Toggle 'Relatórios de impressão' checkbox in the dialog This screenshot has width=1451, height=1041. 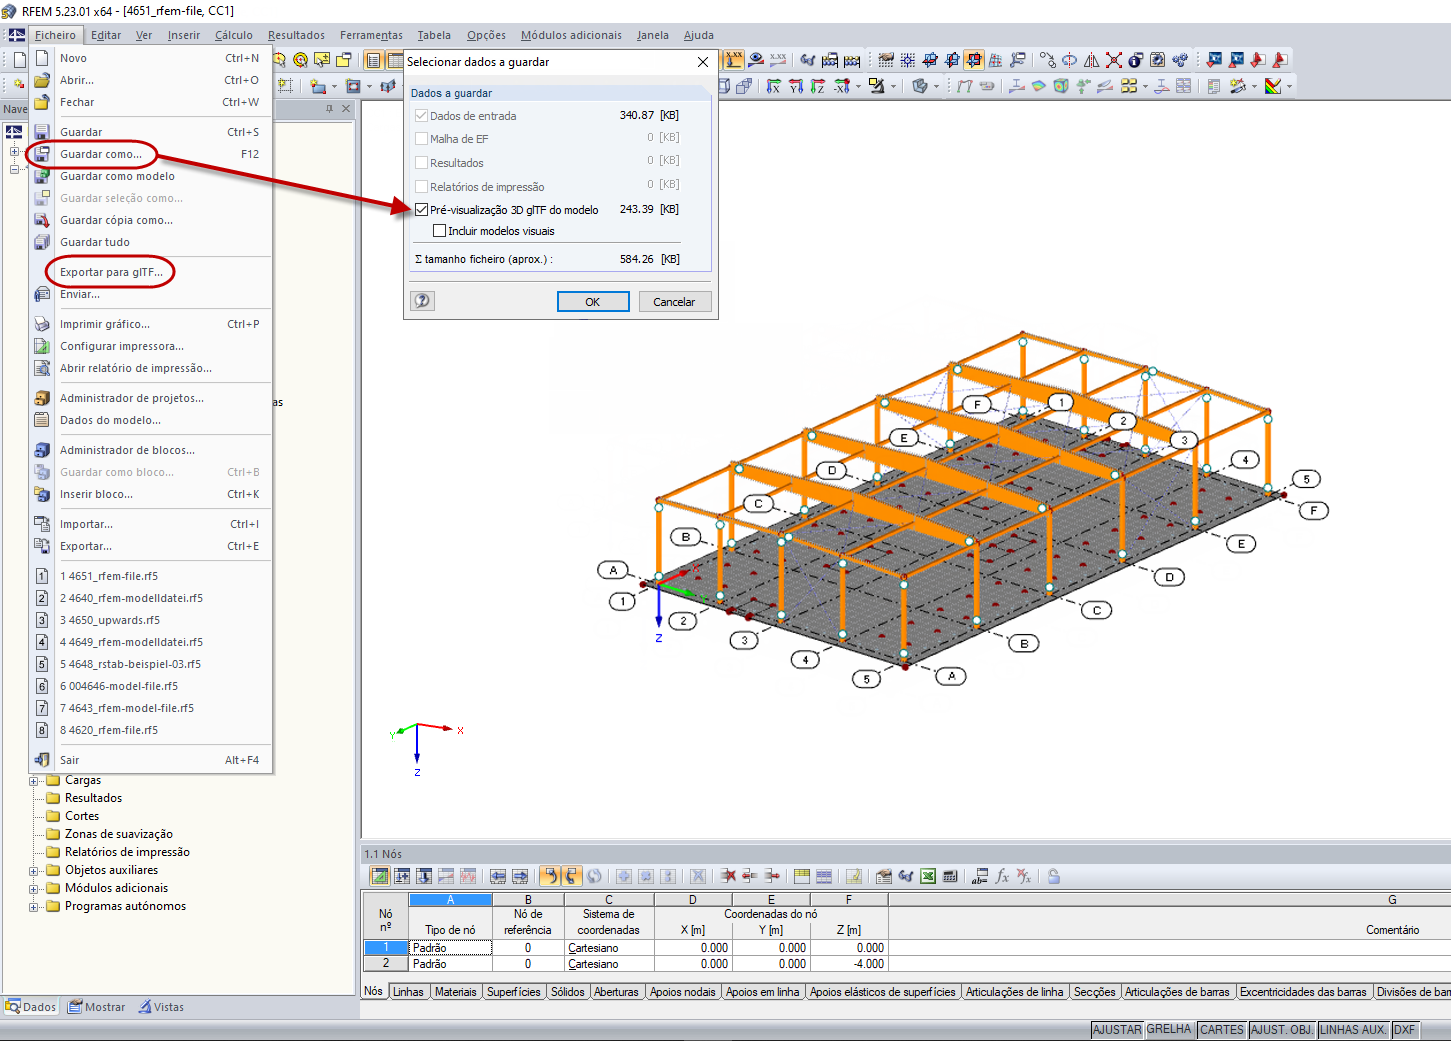click(421, 187)
